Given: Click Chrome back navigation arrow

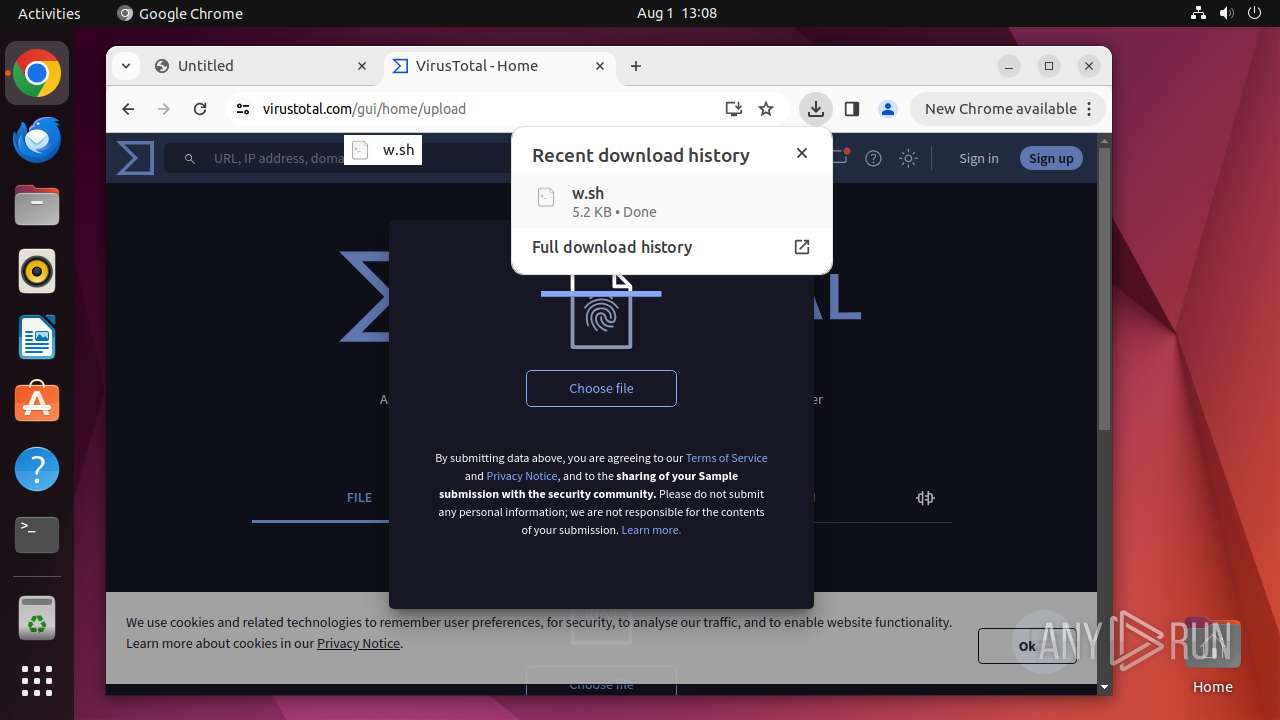Looking at the screenshot, I should point(128,109).
